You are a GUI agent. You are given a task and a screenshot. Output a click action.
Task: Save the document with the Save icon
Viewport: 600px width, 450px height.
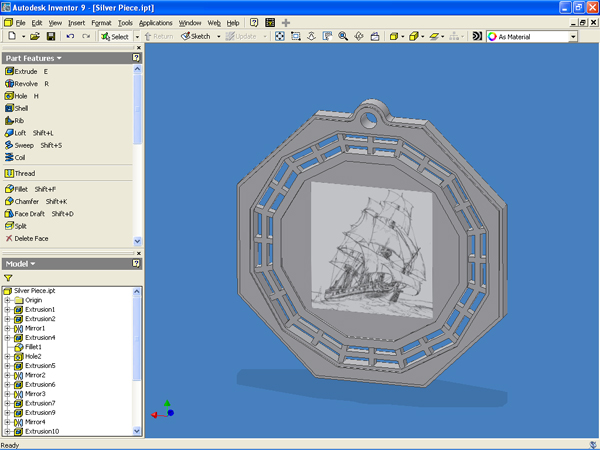[x=49, y=36]
